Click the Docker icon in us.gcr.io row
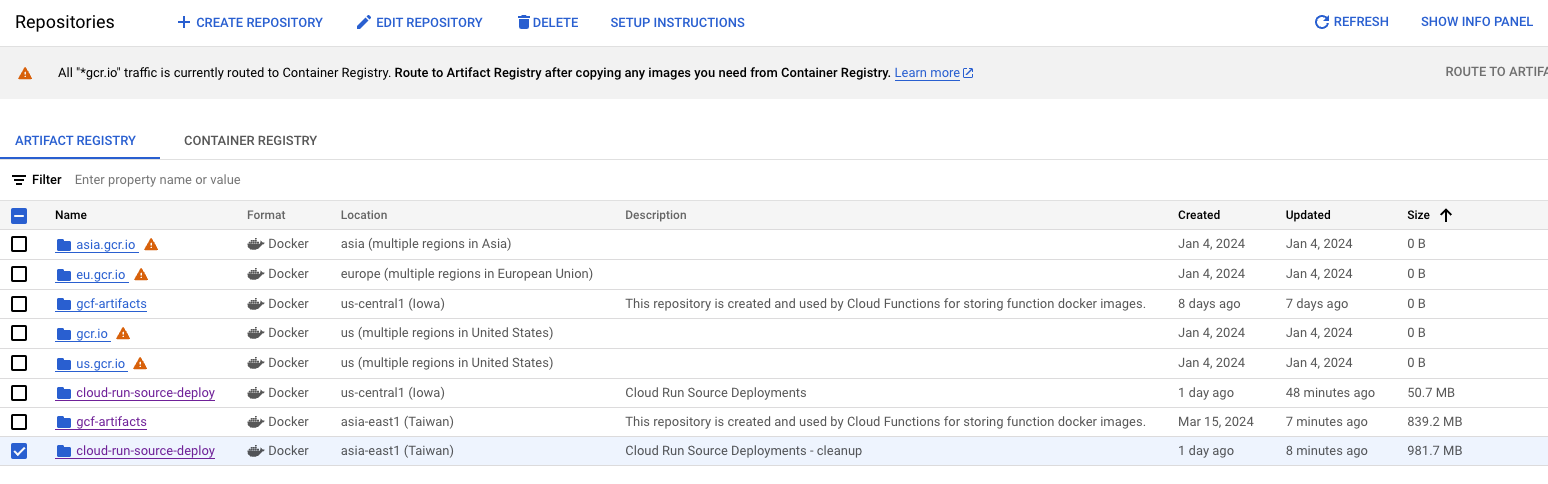 pyautogui.click(x=255, y=363)
